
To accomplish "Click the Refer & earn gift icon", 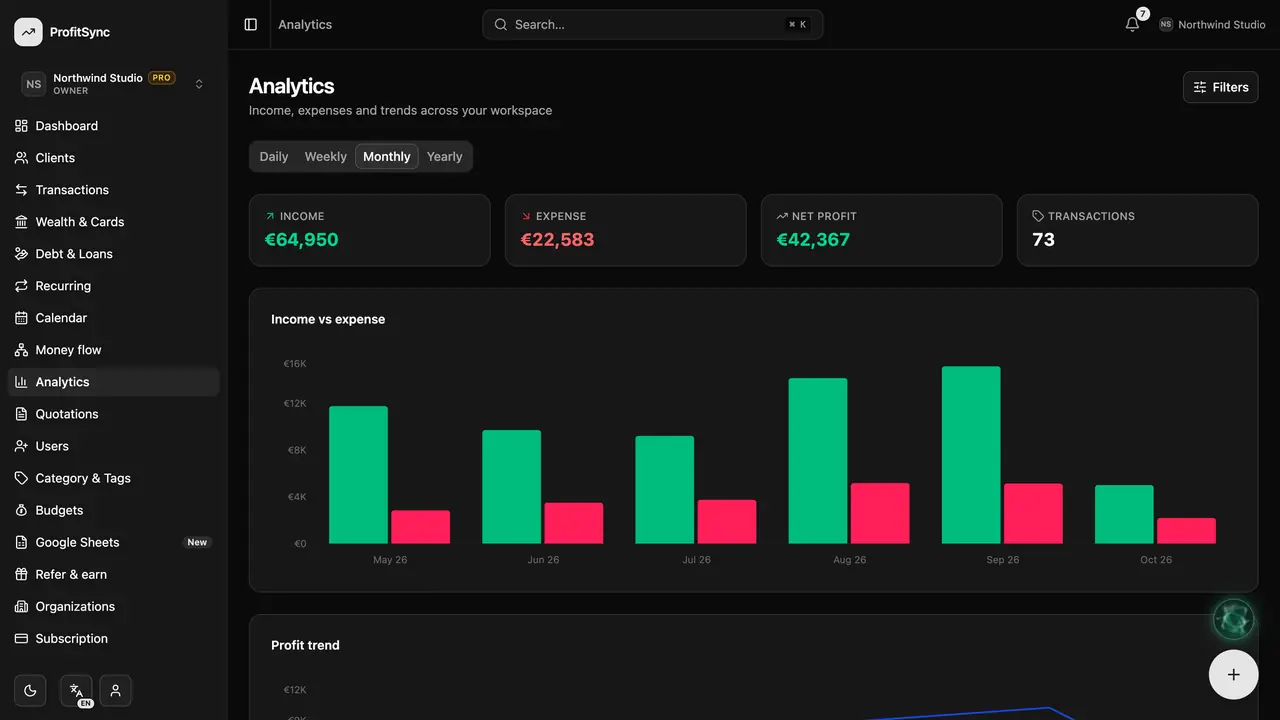I will 21,574.
